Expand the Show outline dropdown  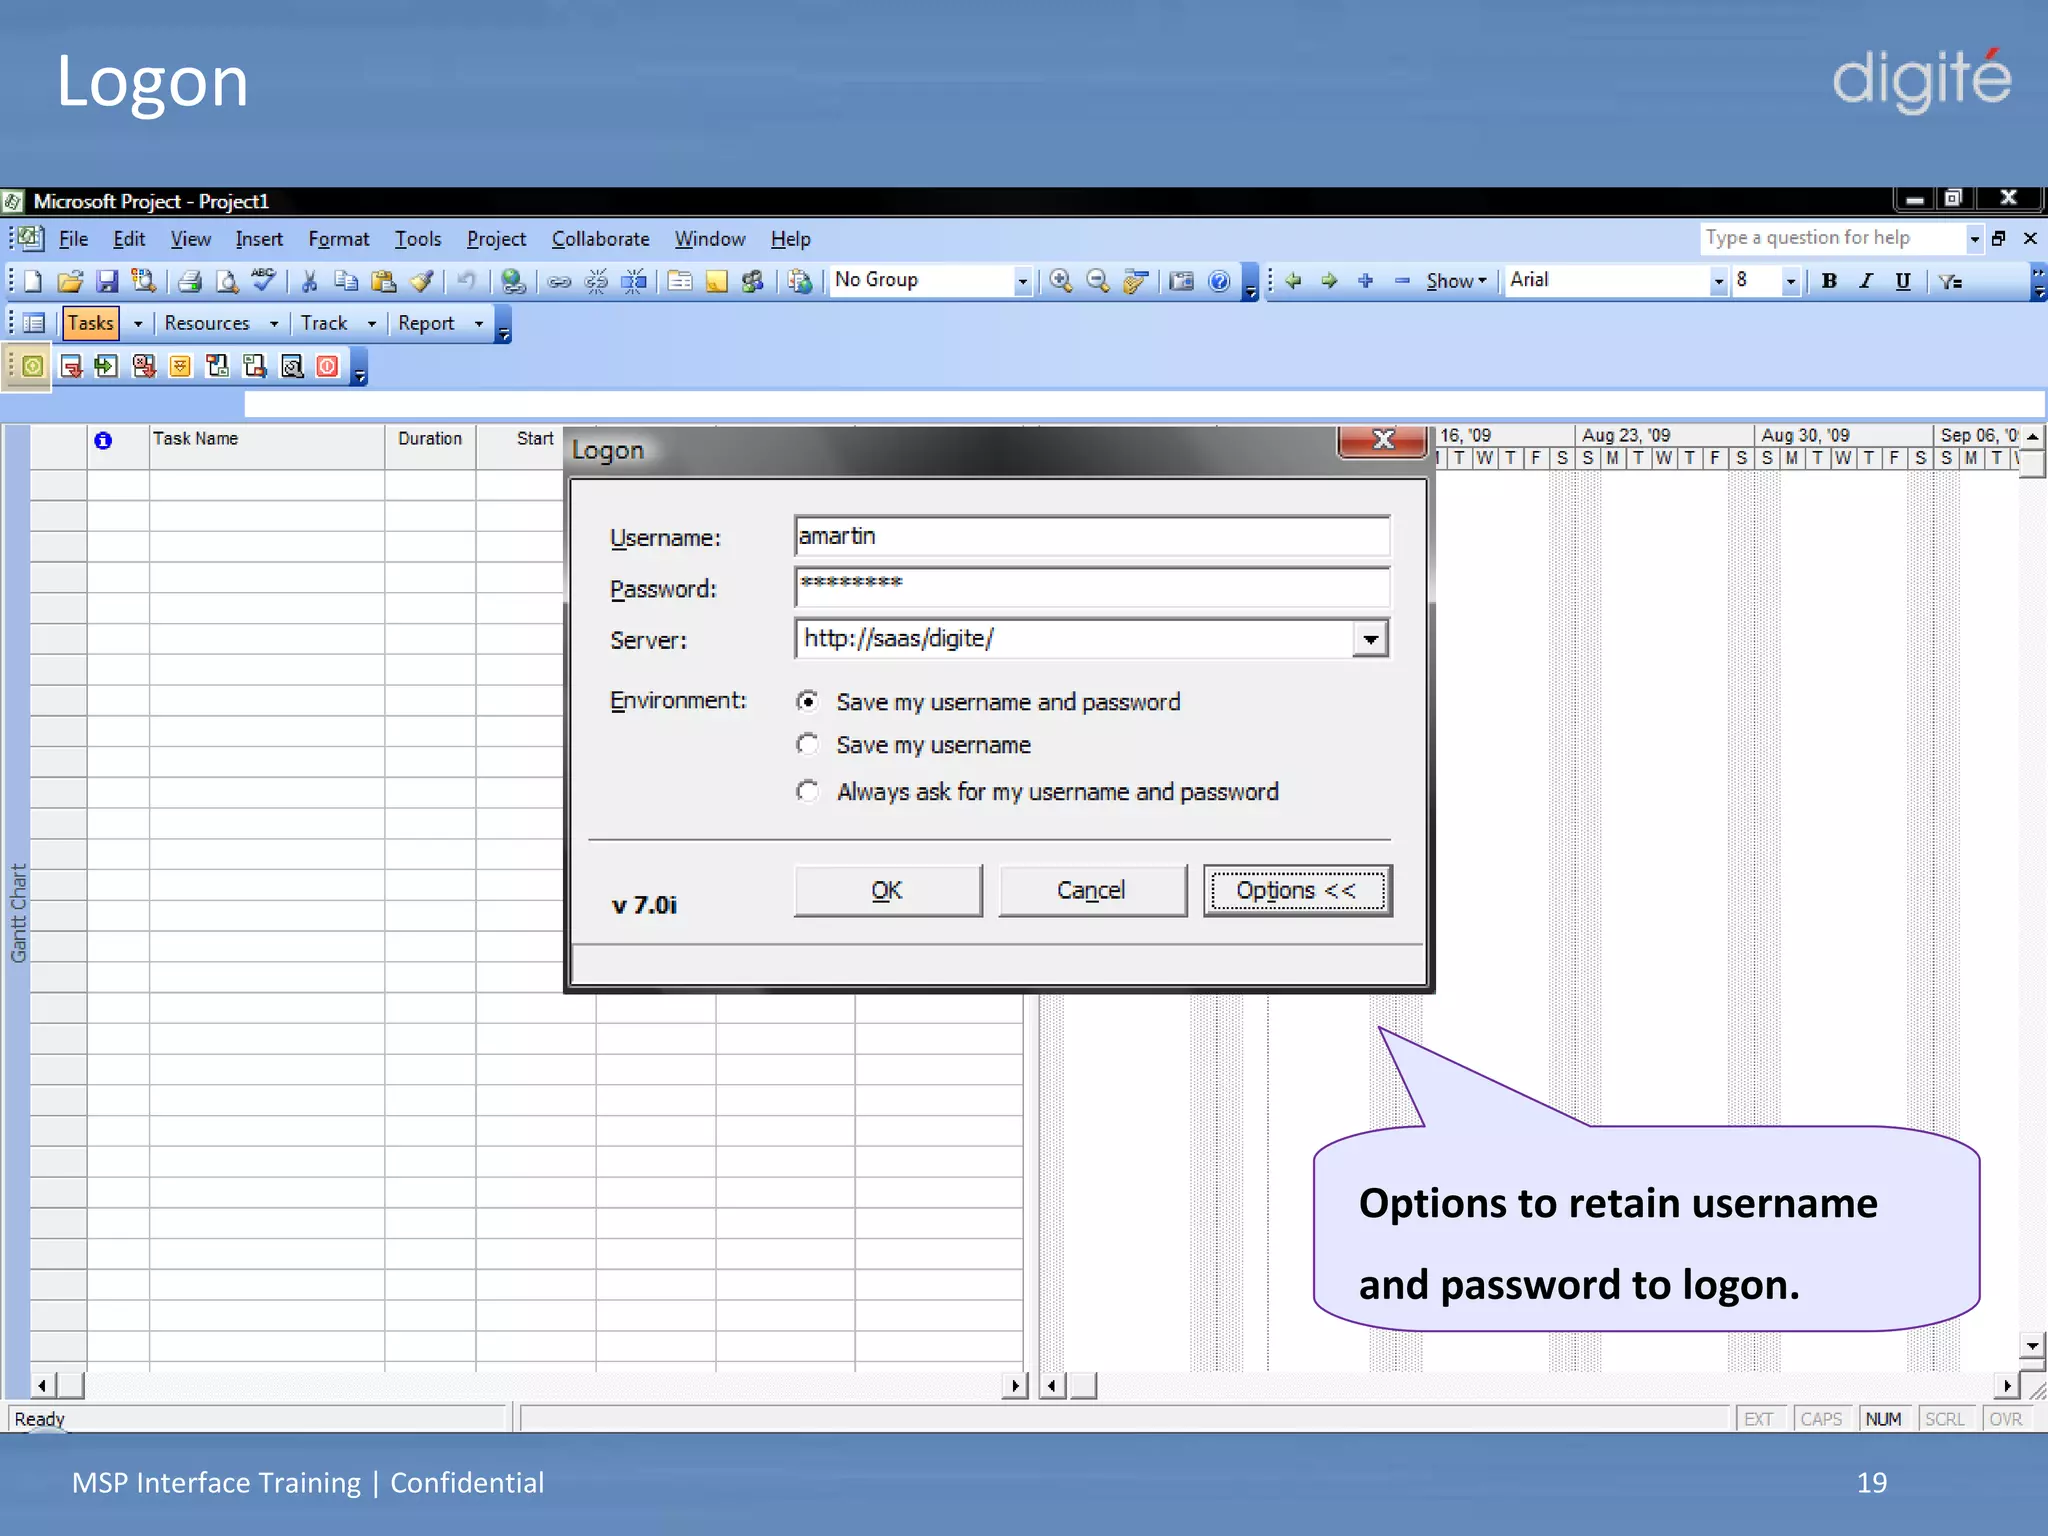point(1456,281)
